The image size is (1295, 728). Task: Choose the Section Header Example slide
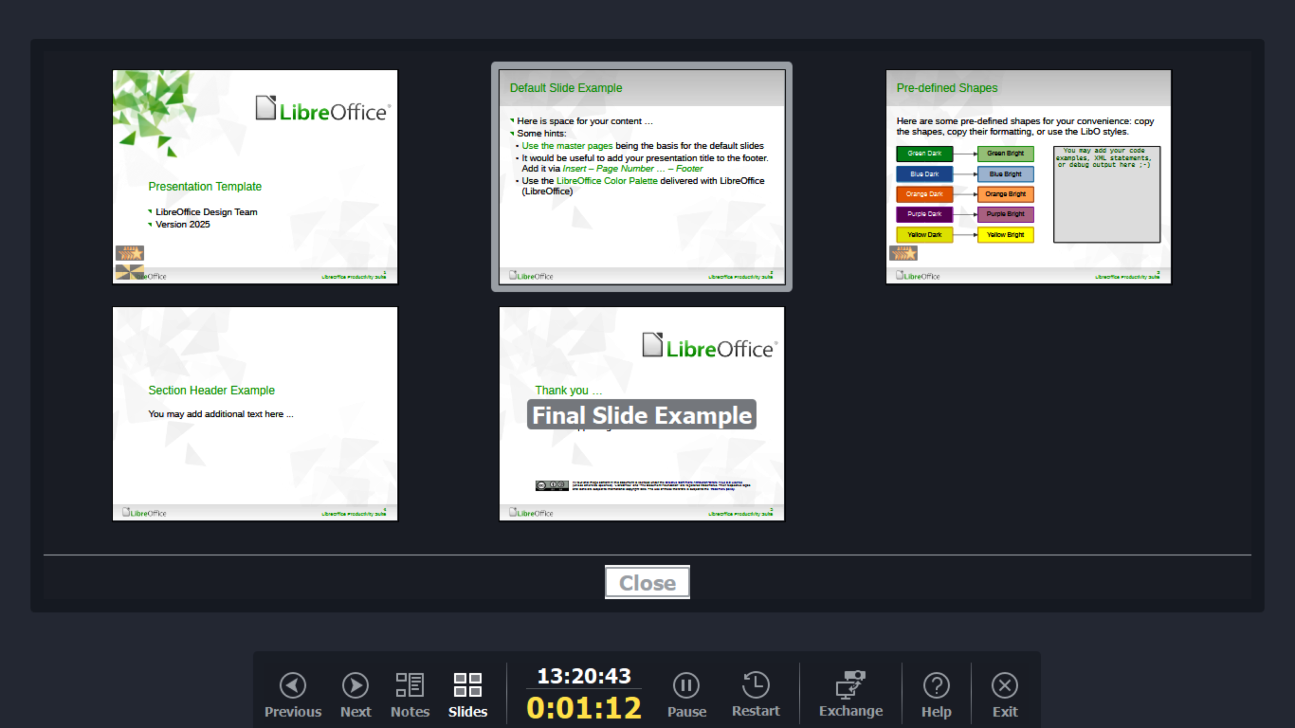point(255,413)
